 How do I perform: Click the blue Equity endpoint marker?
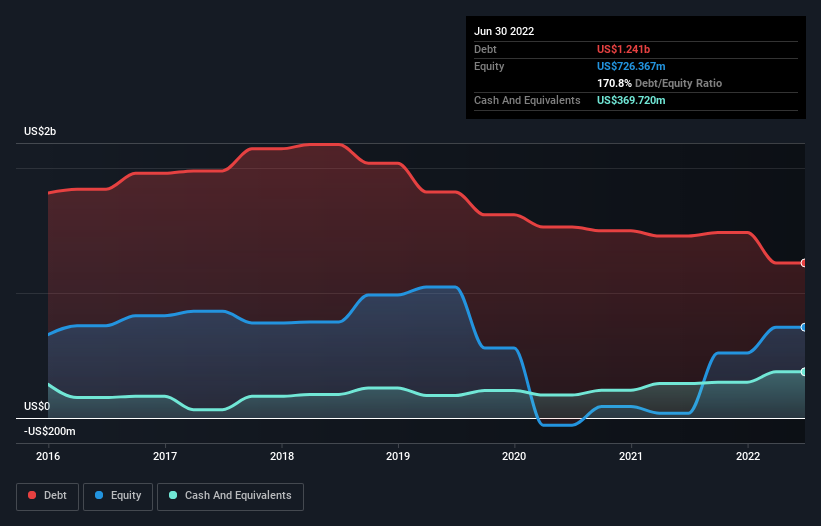[x=804, y=327]
